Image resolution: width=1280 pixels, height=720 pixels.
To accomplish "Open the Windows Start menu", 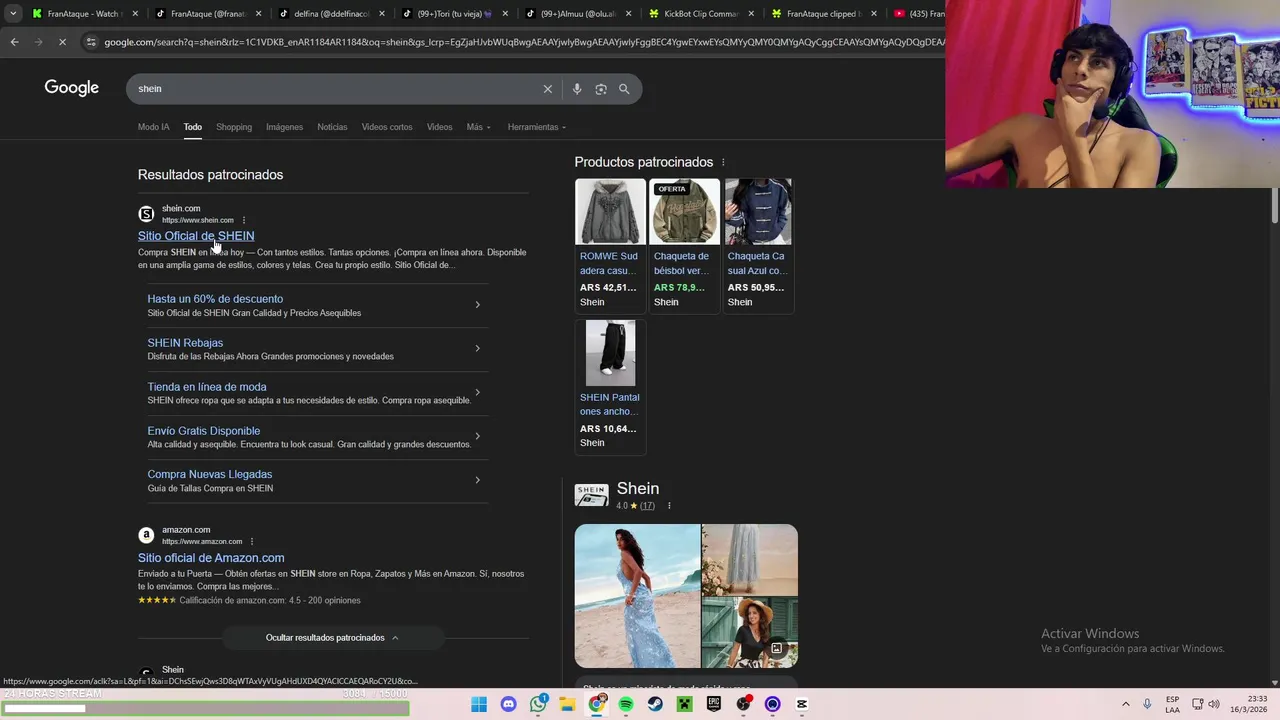I will 479,704.
